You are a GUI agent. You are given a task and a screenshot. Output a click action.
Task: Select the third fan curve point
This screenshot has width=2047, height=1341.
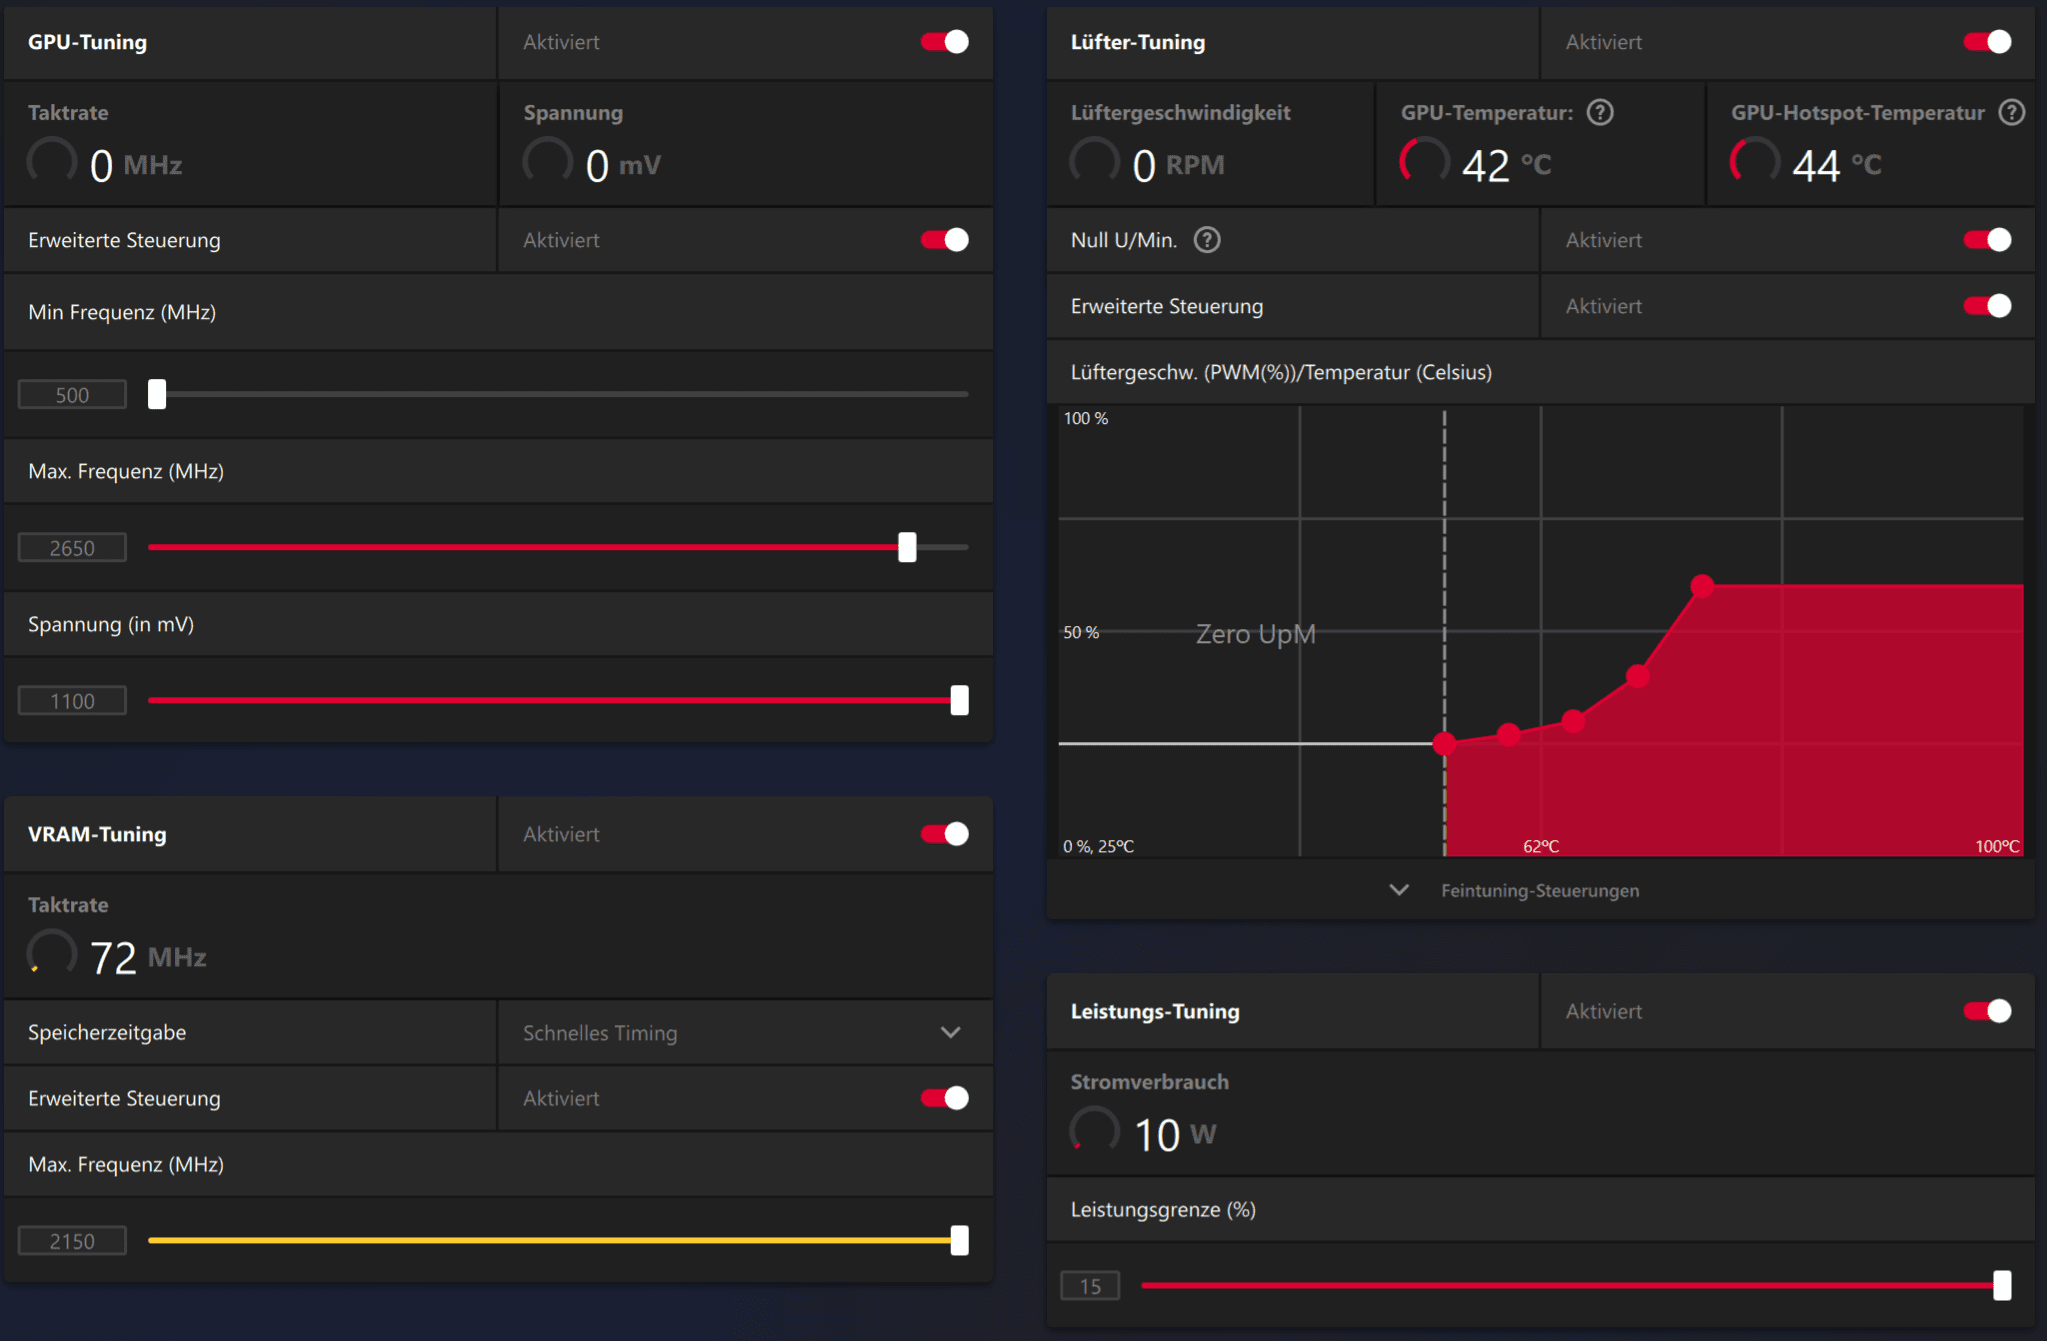pyautogui.click(x=1573, y=721)
